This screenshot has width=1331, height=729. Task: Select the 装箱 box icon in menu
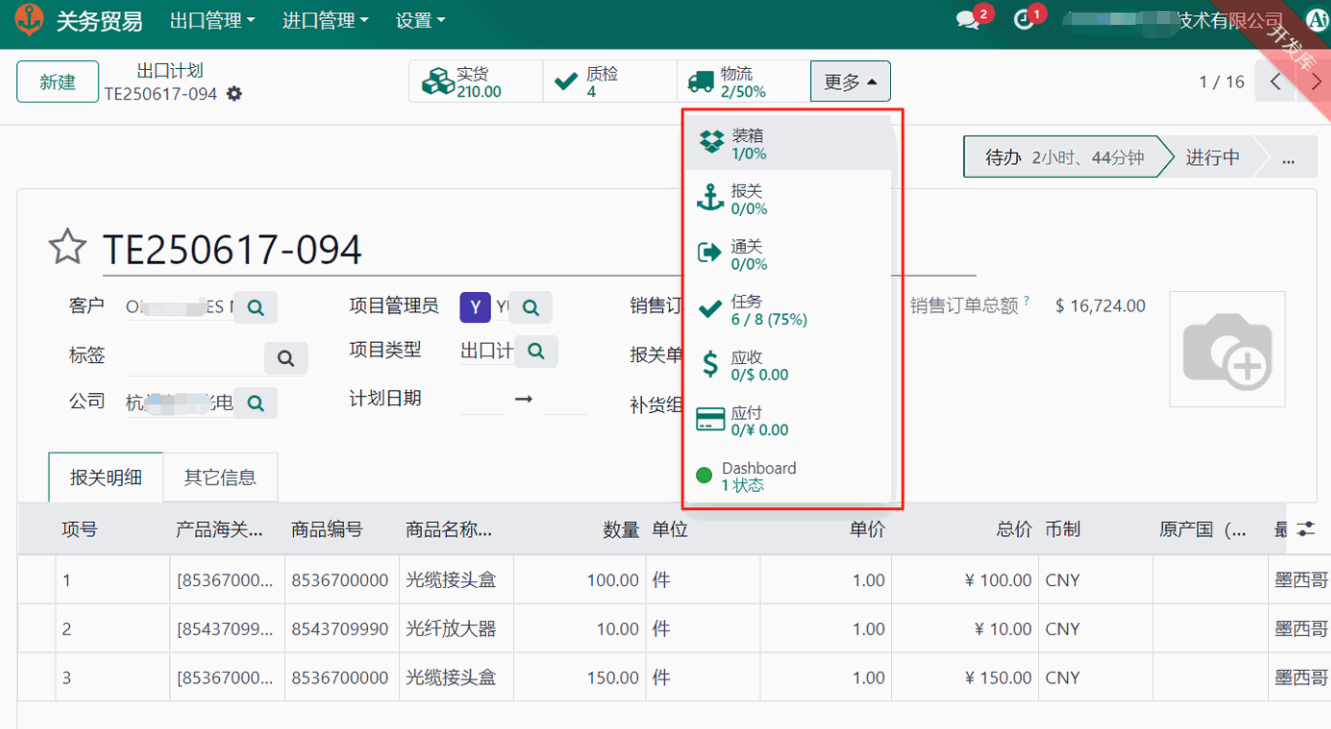711,144
